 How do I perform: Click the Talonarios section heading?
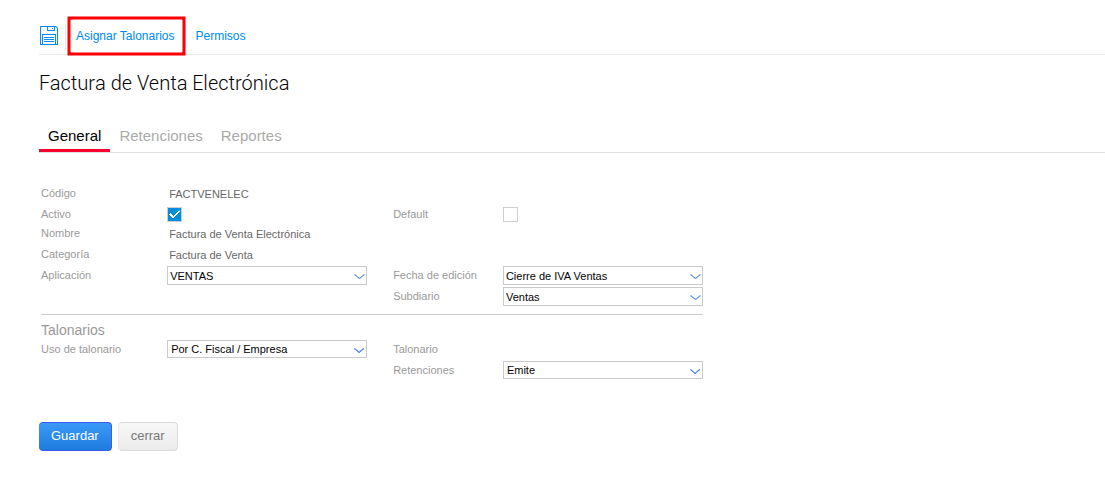pos(73,329)
